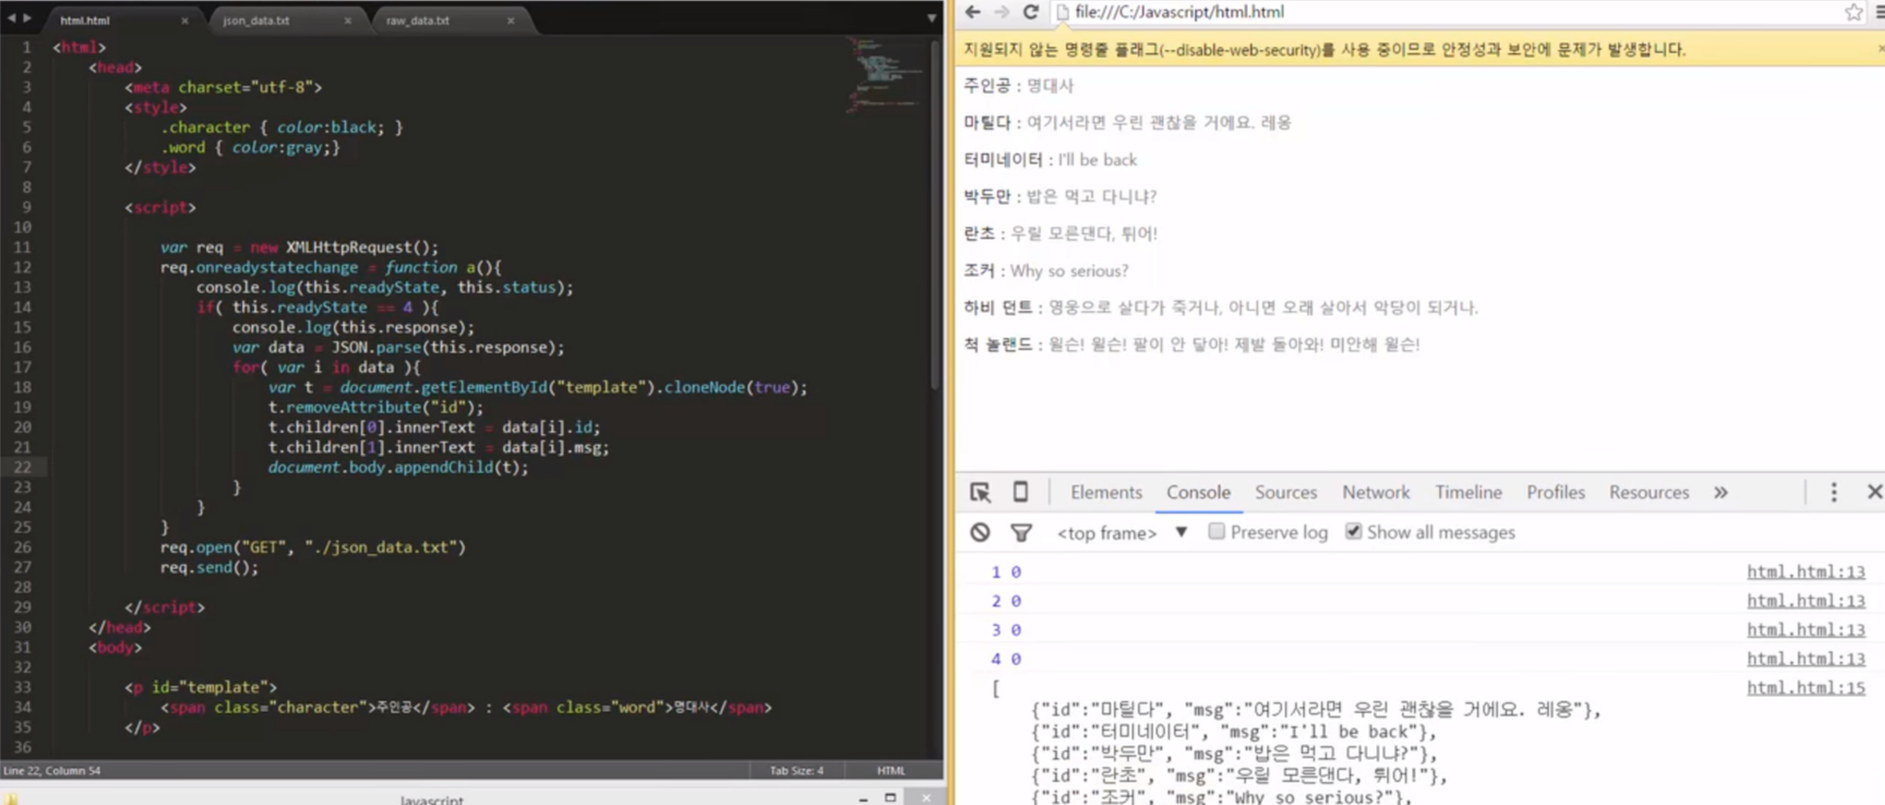This screenshot has width=1885, height=805.
Task: Open html.html:13 link for message 2 0
Action: tap(1805, 601)
